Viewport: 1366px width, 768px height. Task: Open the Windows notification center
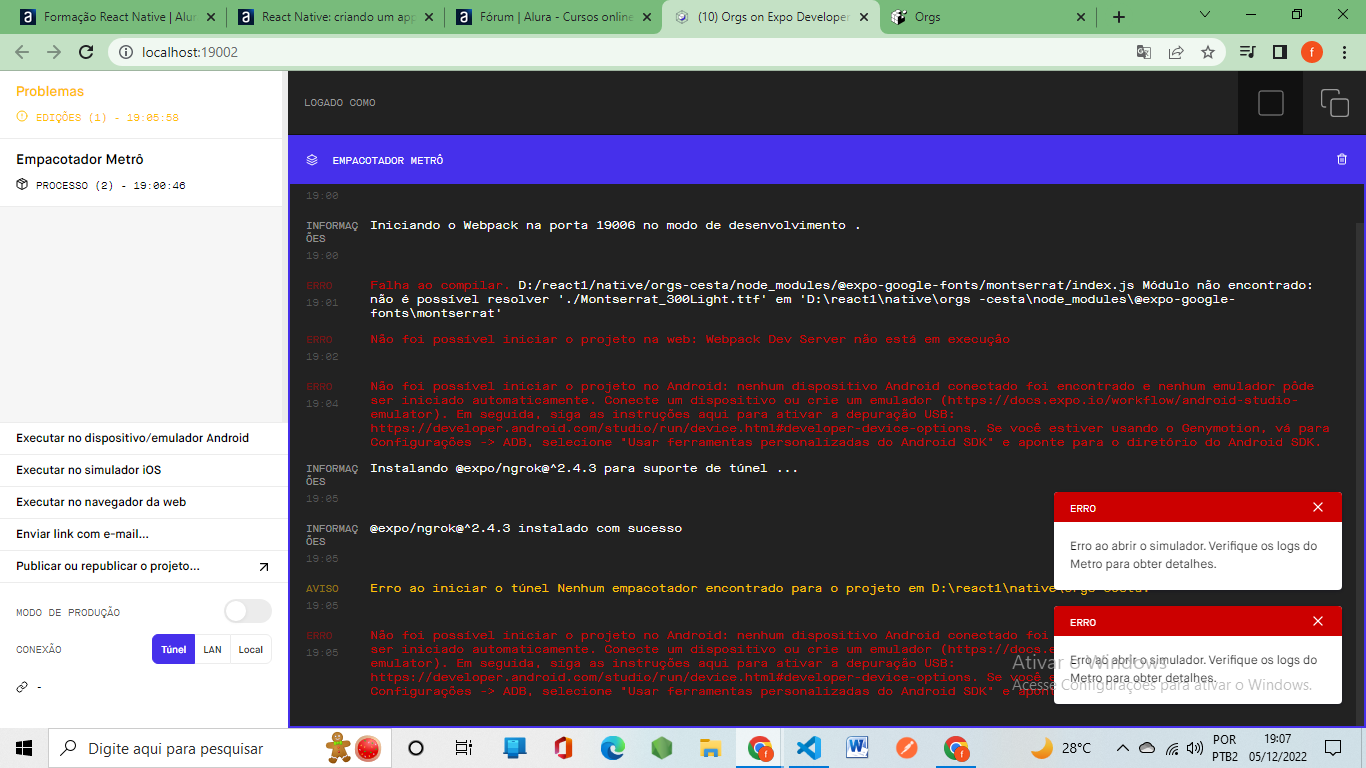[1333, 748]
